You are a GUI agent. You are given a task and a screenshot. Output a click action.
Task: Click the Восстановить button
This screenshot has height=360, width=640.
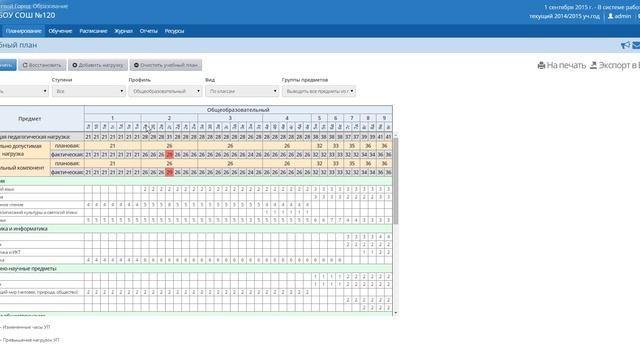(42, 65)
